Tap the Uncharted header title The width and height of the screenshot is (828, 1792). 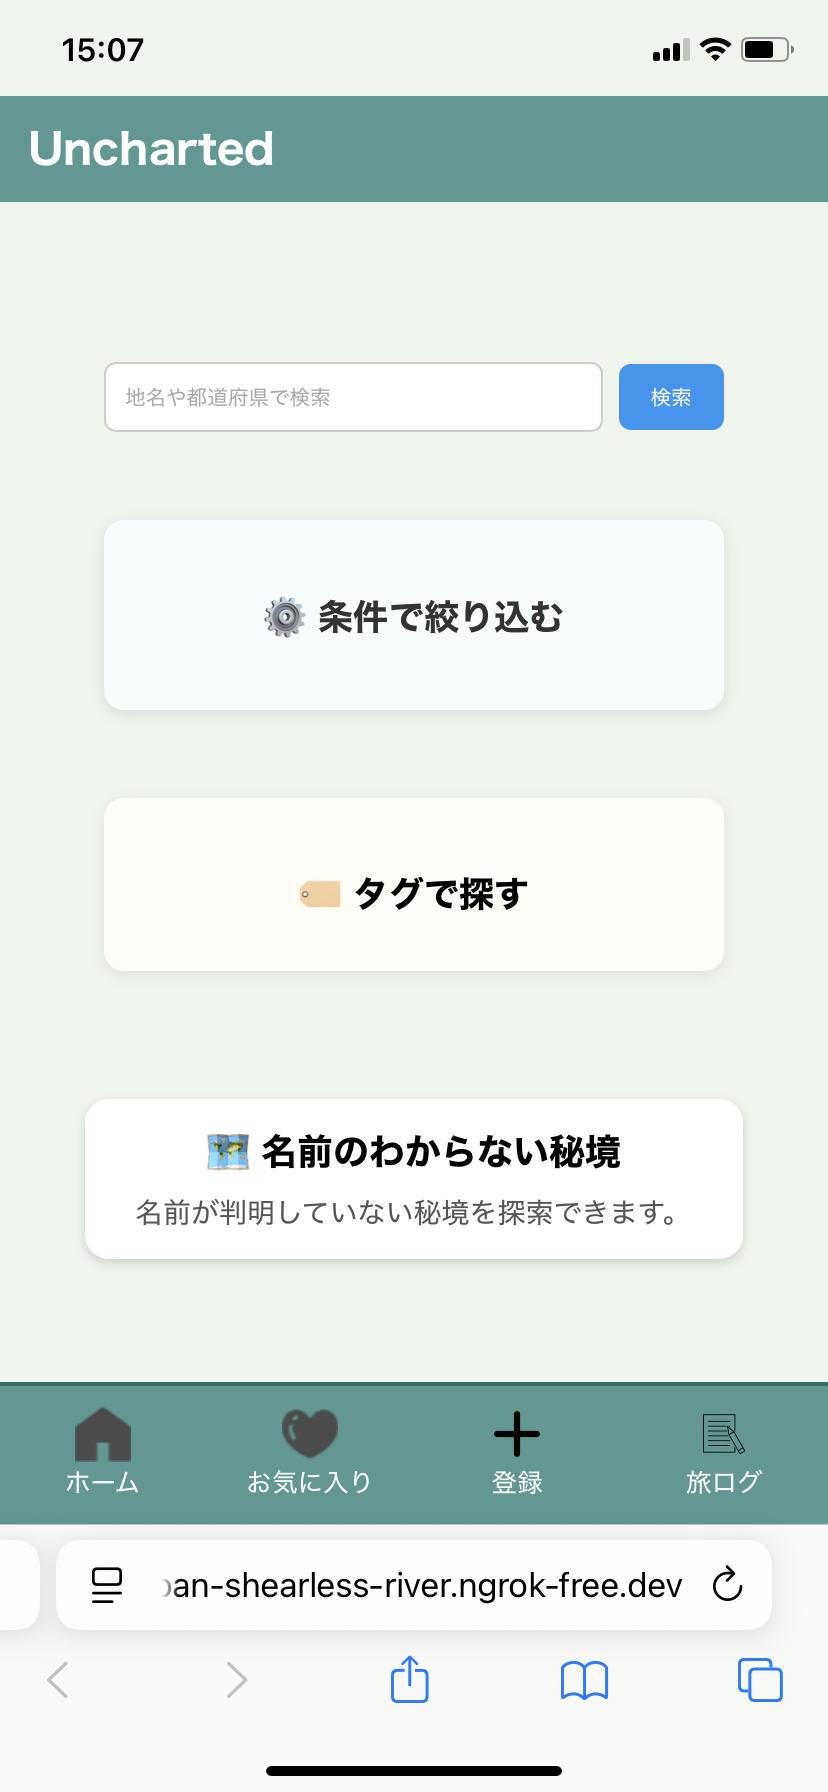[151, 149]
